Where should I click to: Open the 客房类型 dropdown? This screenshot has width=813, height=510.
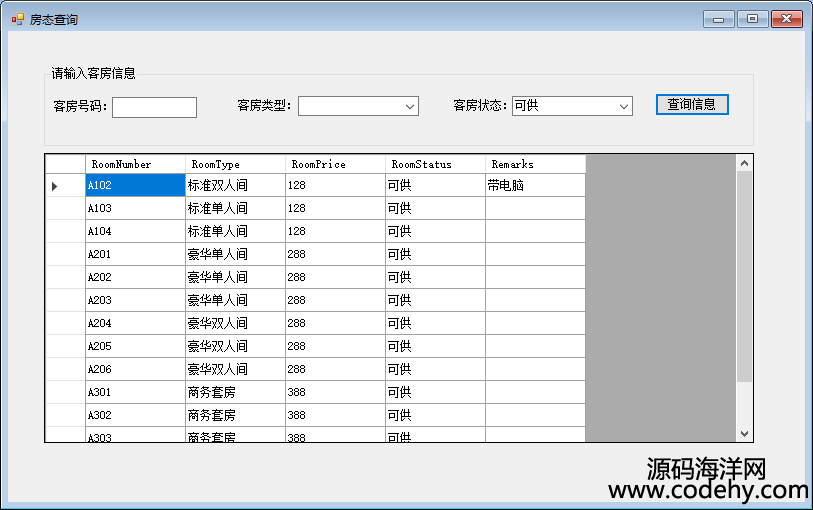(x=410, y=106)
